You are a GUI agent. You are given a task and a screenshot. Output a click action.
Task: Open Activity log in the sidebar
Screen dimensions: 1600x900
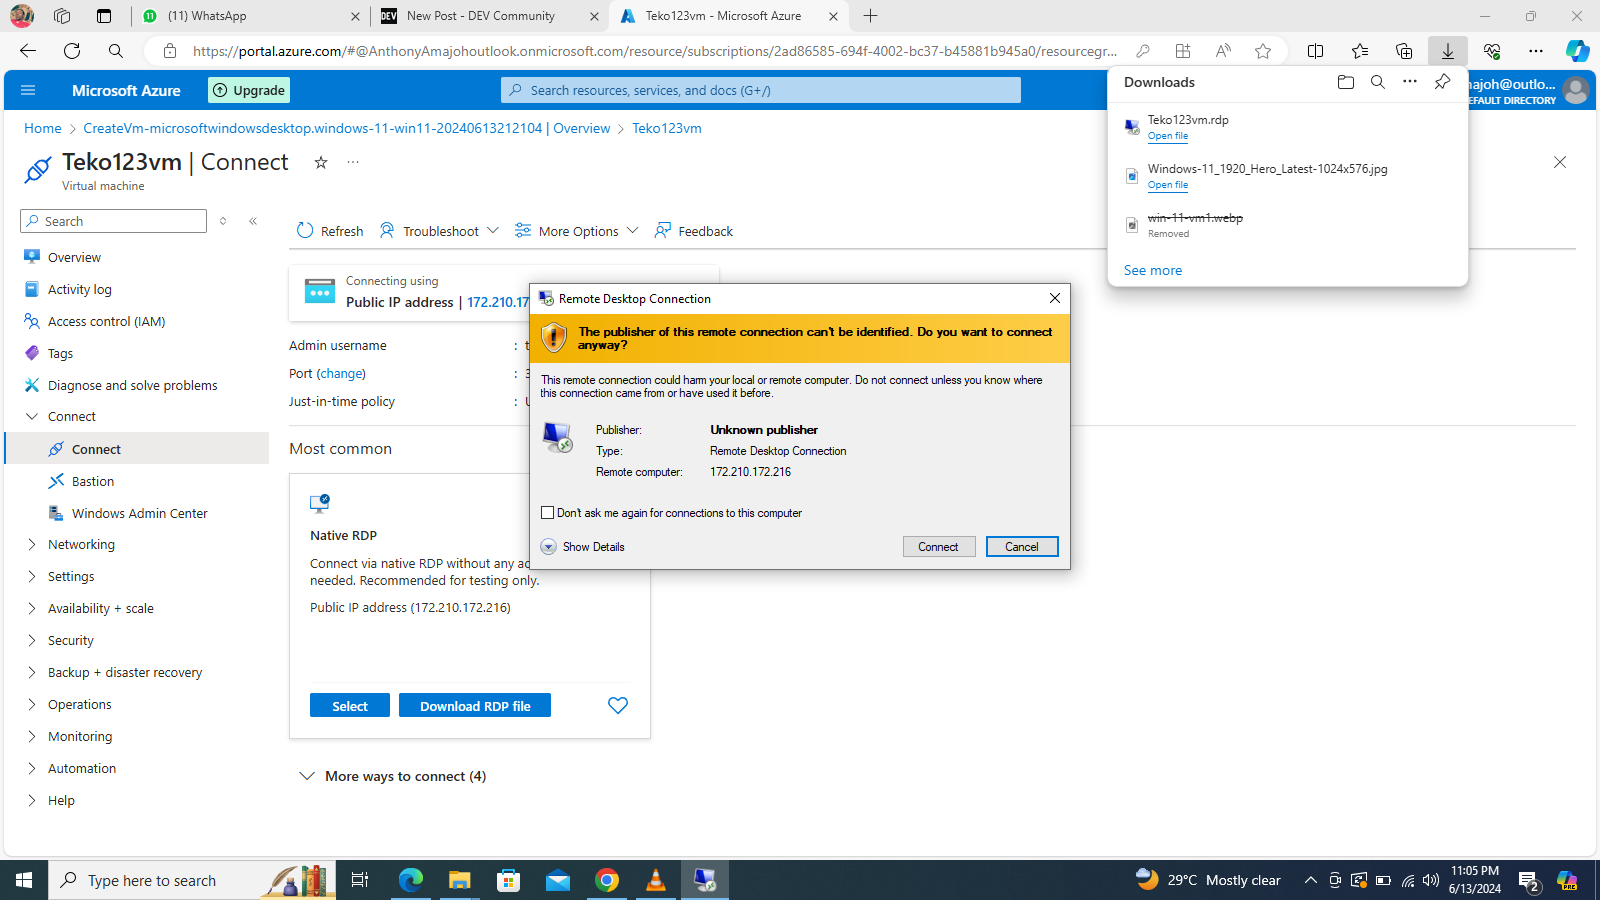(80, 289)
